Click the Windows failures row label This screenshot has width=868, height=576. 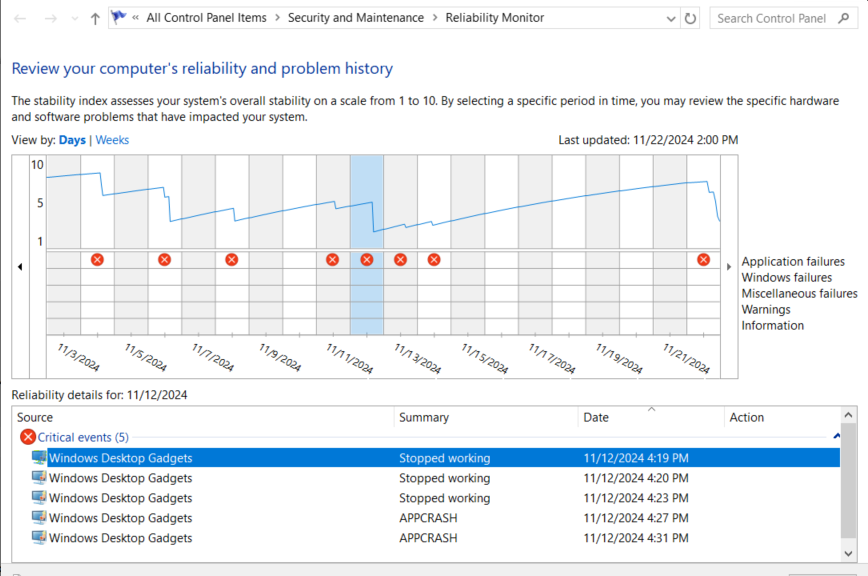click(787, 277)
